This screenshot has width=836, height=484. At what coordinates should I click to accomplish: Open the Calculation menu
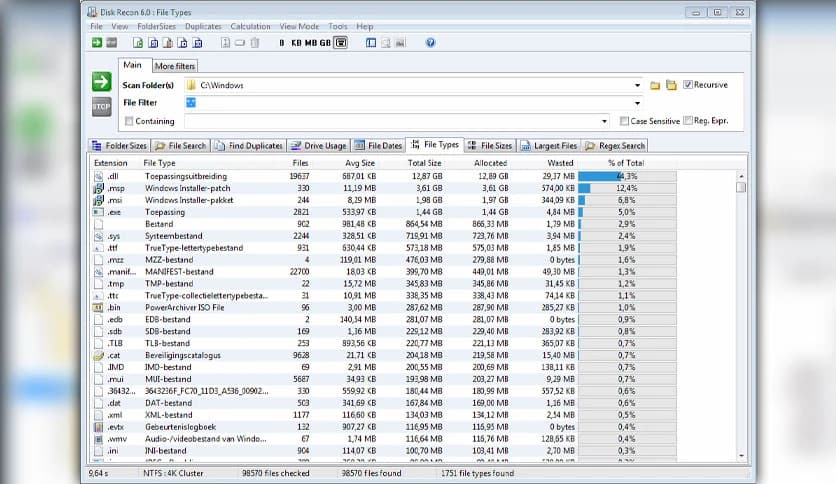click(250, 26)
